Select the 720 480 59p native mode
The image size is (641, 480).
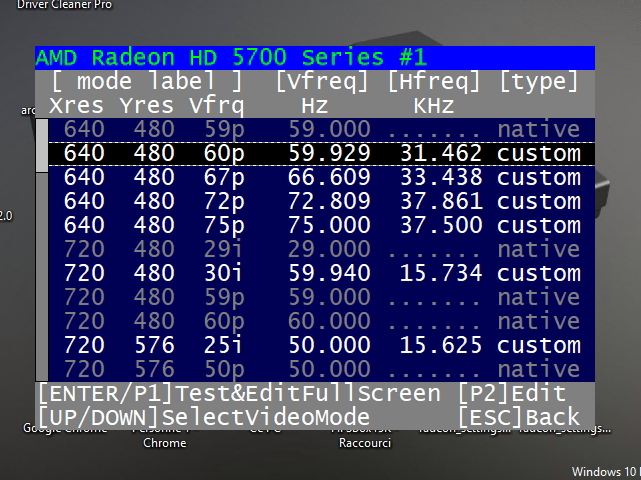pyautogui.click(x=321, y=298)
